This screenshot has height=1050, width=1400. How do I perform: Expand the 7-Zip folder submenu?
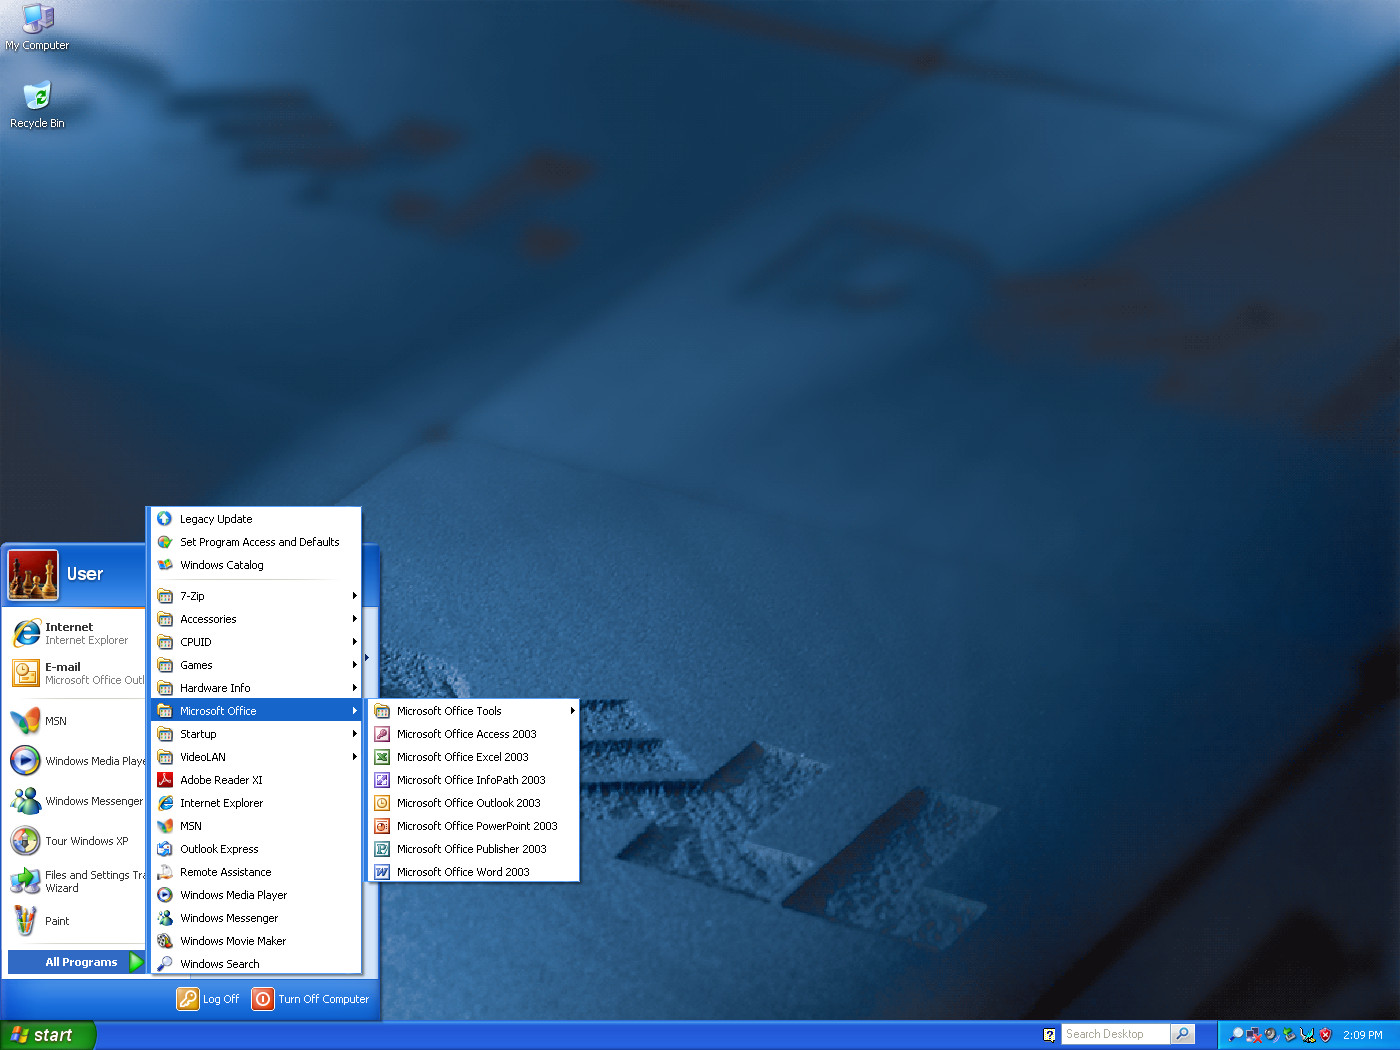256,596
